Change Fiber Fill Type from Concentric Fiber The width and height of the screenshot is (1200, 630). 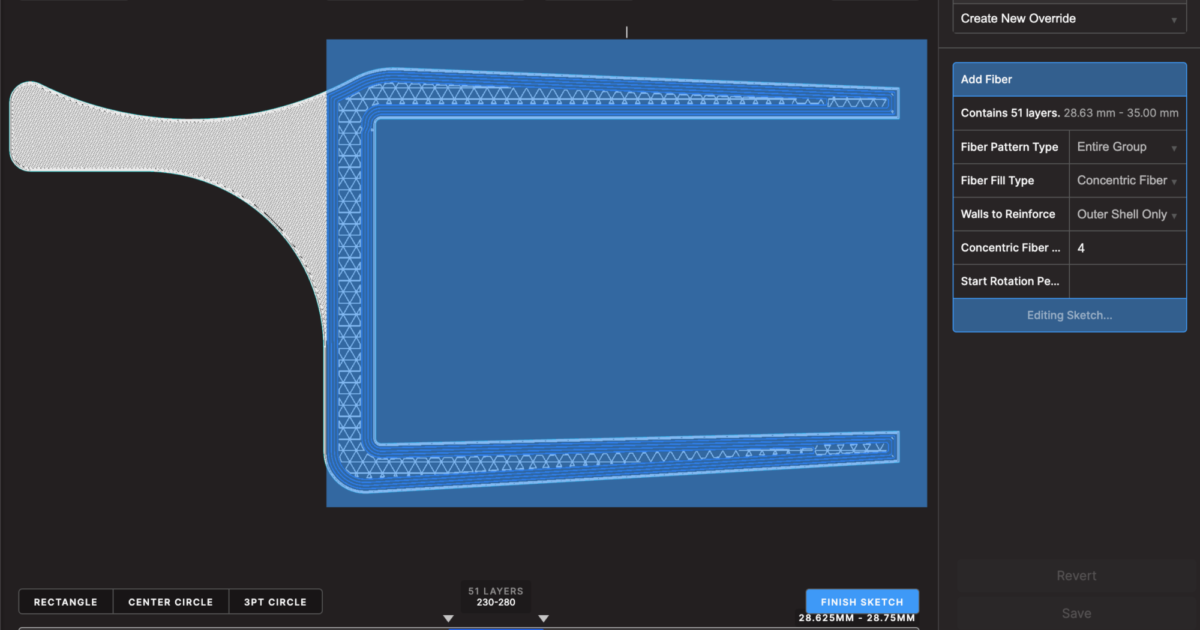[x=1127, y=180]
